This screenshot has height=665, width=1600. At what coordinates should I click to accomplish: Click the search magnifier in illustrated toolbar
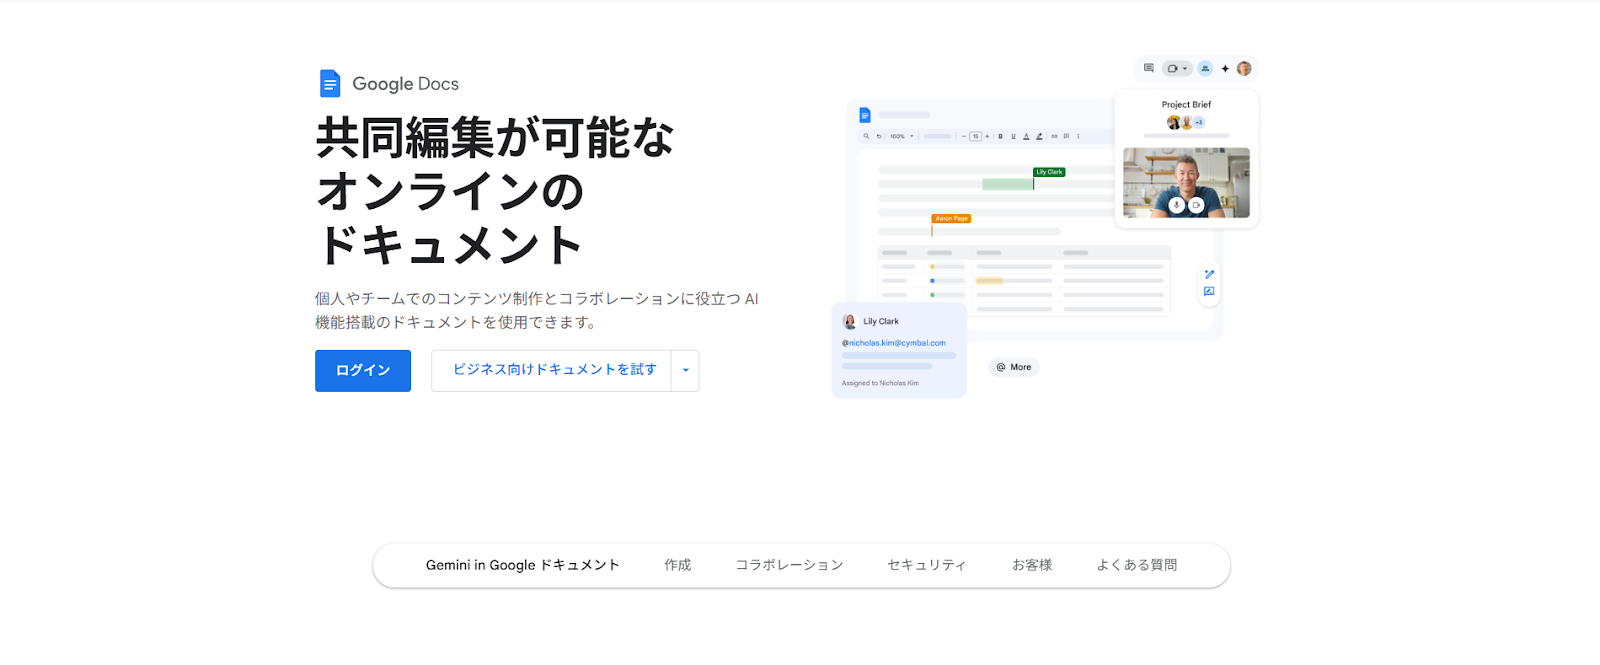[x=866, y=136]
